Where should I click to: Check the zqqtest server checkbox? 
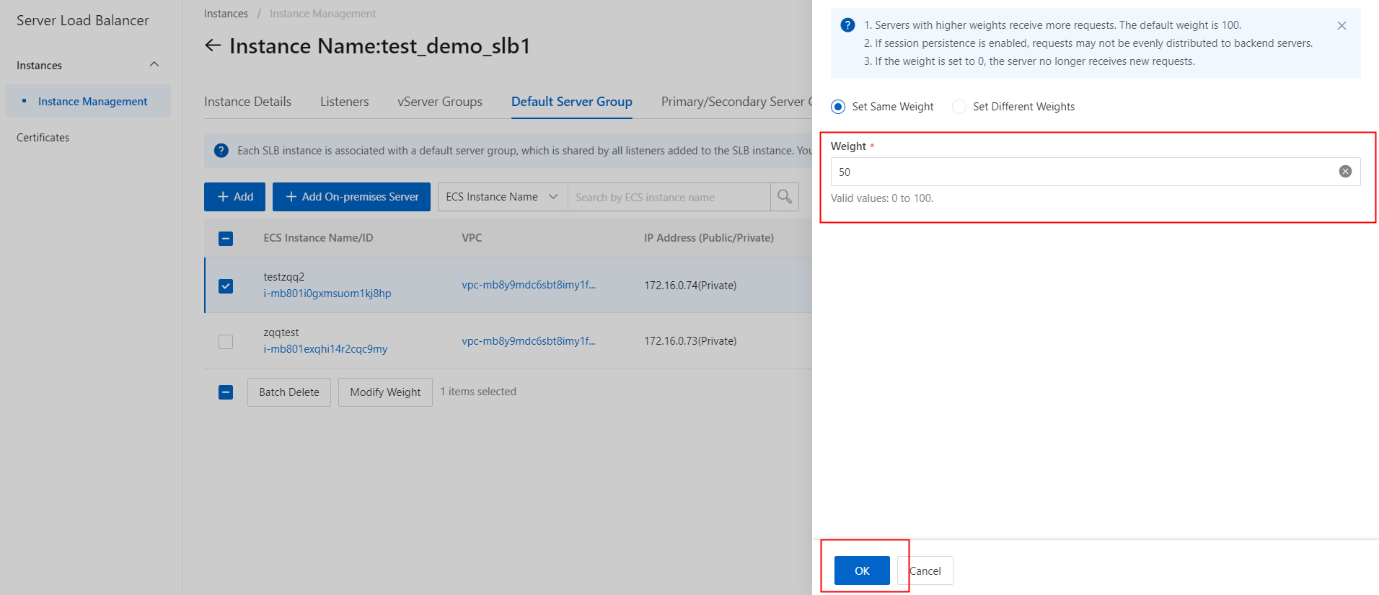click(226, 342)
